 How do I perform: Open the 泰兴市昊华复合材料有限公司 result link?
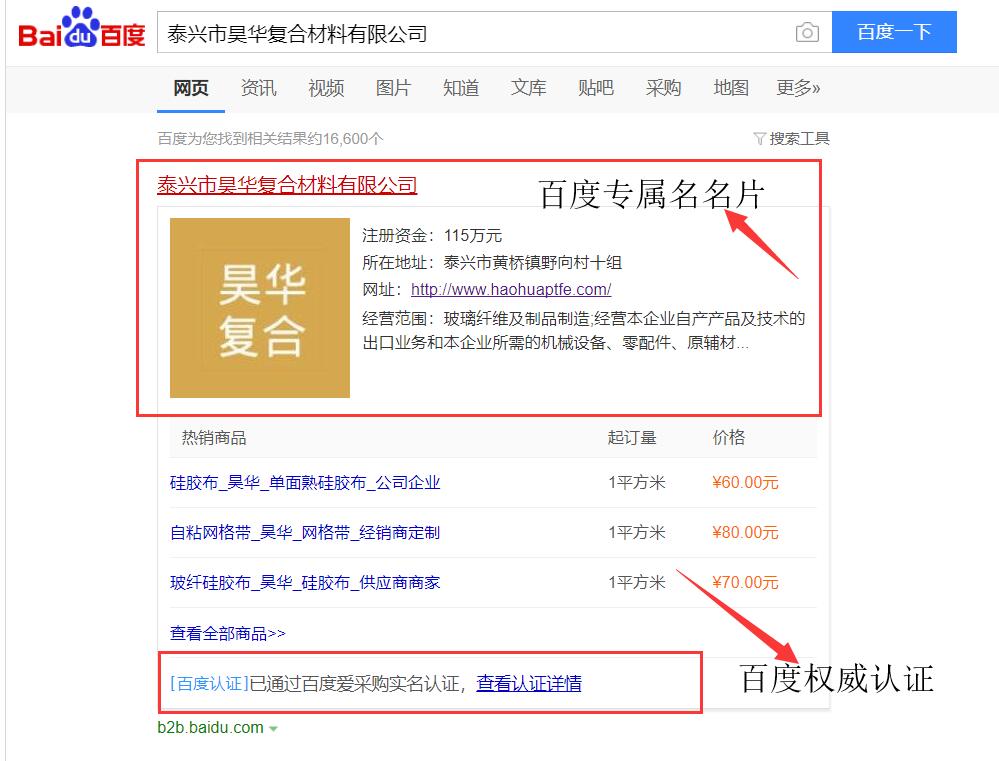285,186
